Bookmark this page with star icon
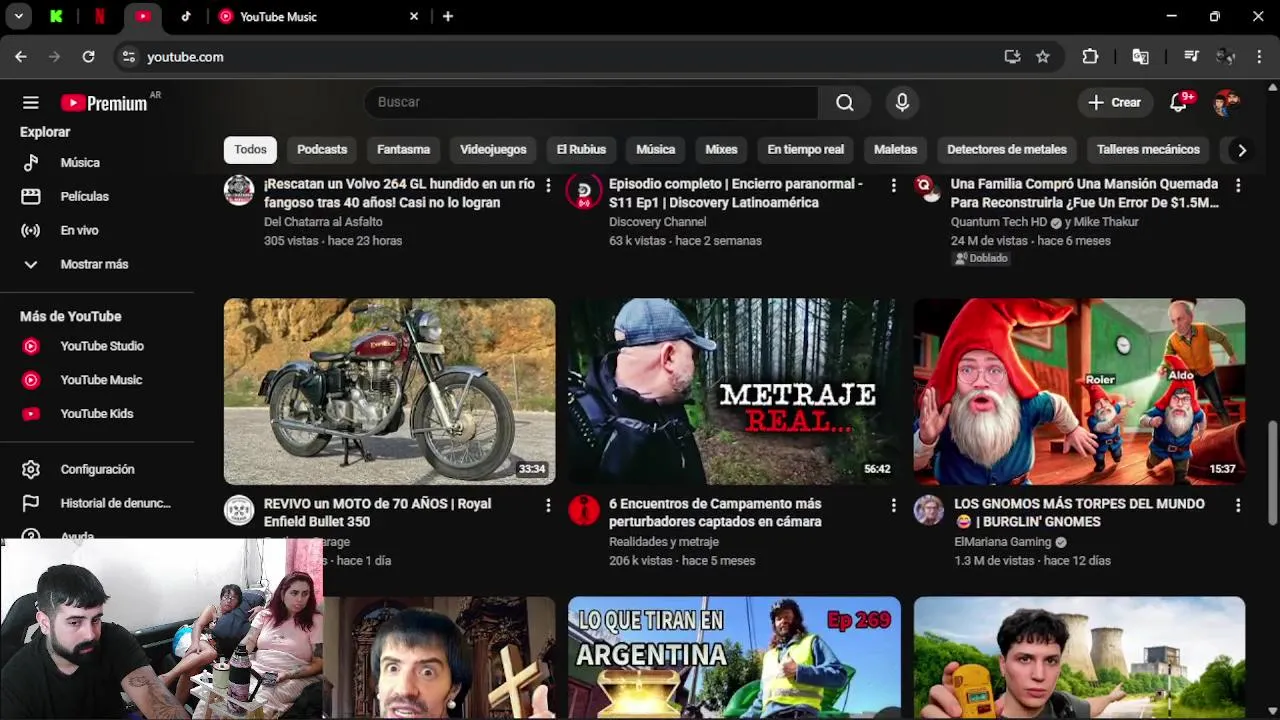The image size is (1280, 720). coord(1042,57)
